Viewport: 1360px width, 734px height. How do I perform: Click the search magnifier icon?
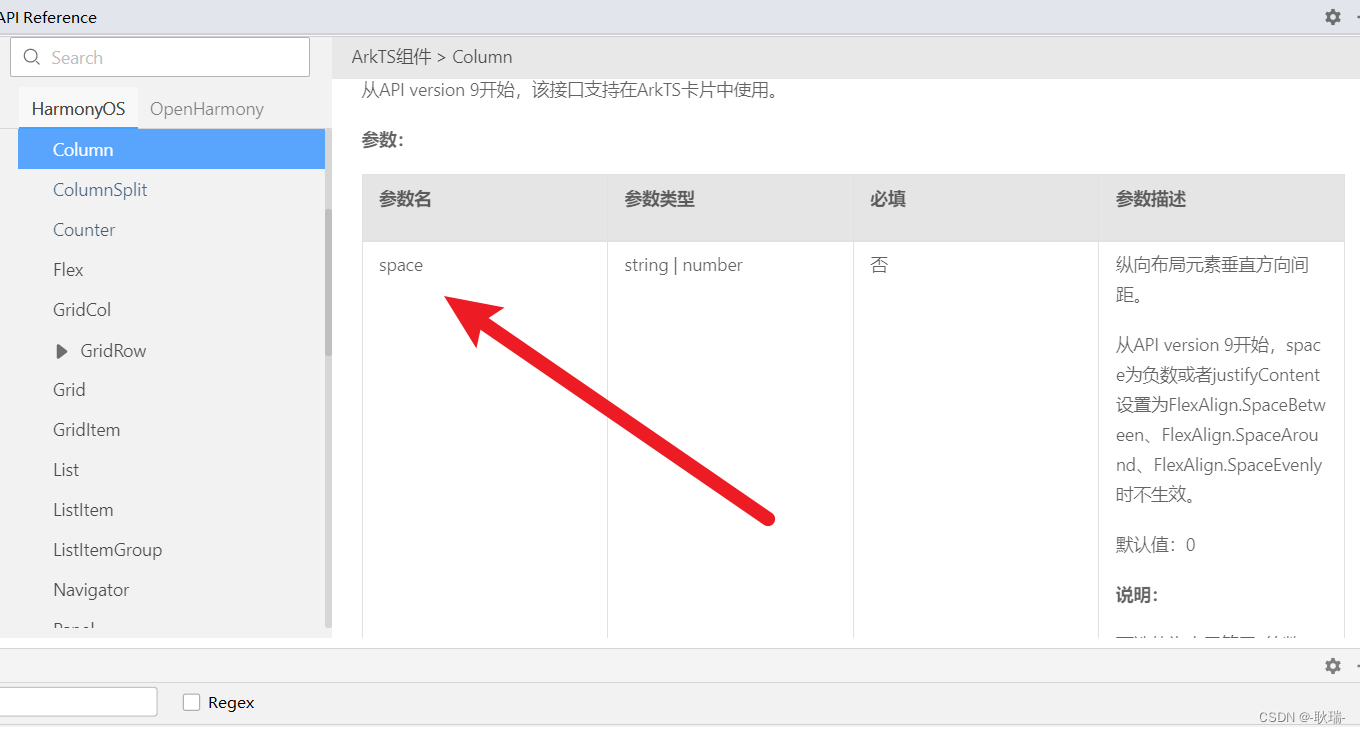32,57
